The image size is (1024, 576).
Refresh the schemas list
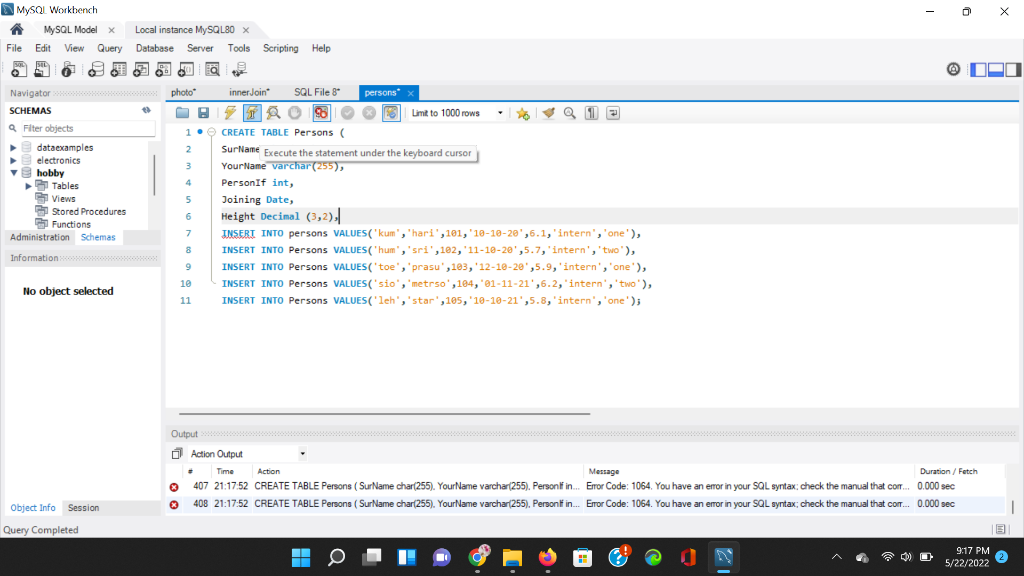coord(146,110)
